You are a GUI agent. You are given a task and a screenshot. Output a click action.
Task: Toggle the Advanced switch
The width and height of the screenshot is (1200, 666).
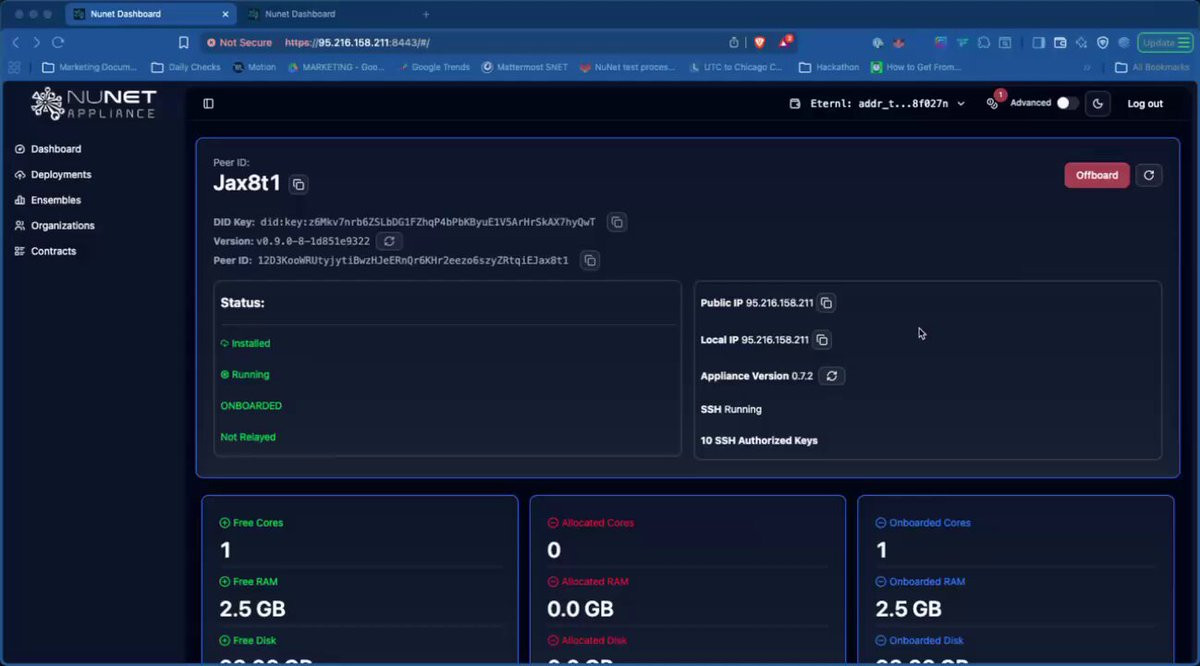coord(1068,103)
